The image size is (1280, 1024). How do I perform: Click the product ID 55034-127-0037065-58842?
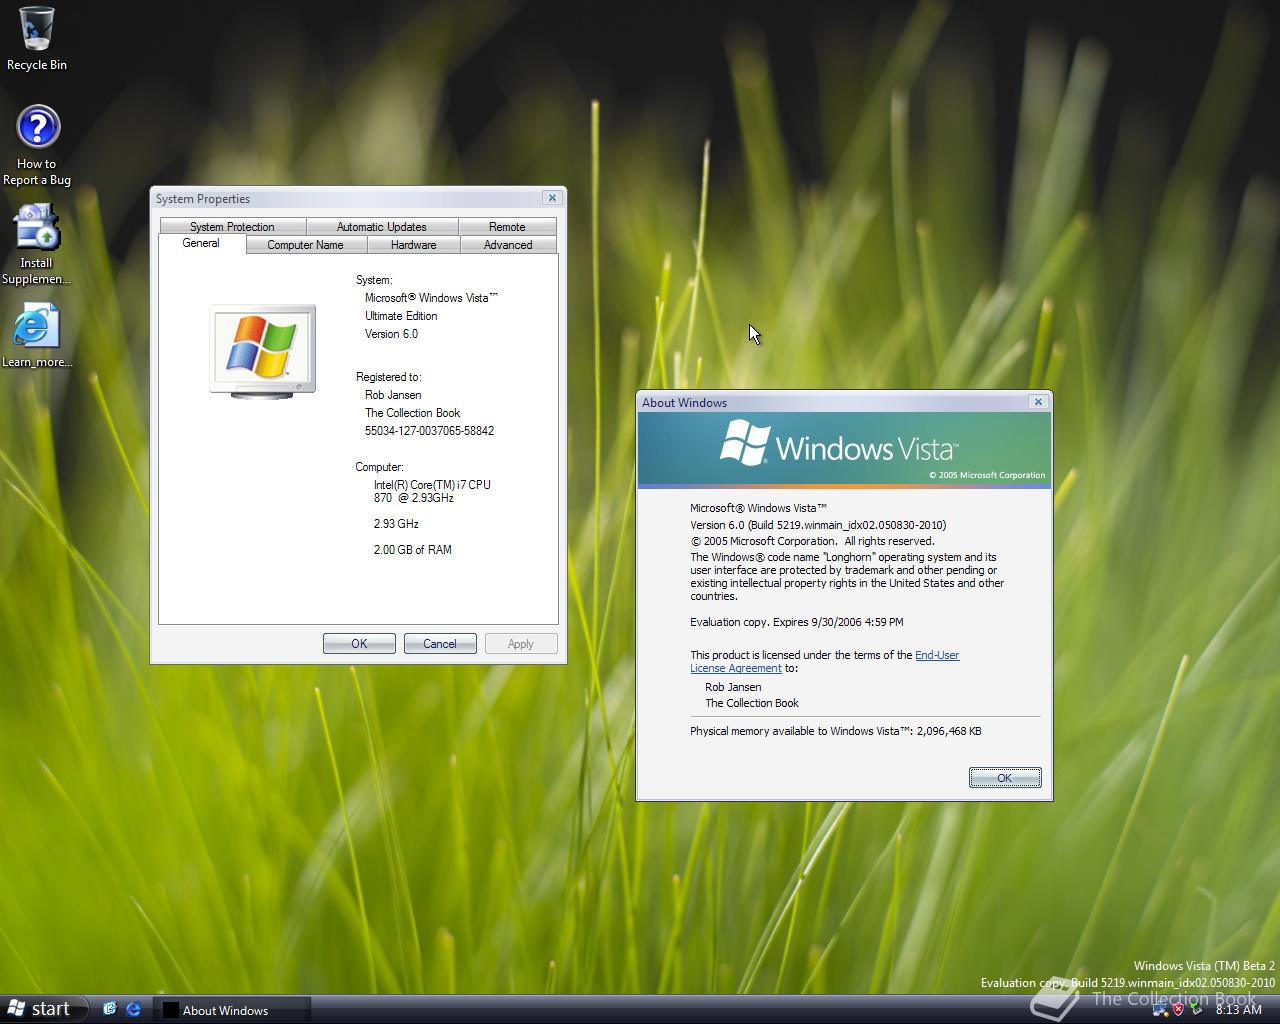pos(429,431)
